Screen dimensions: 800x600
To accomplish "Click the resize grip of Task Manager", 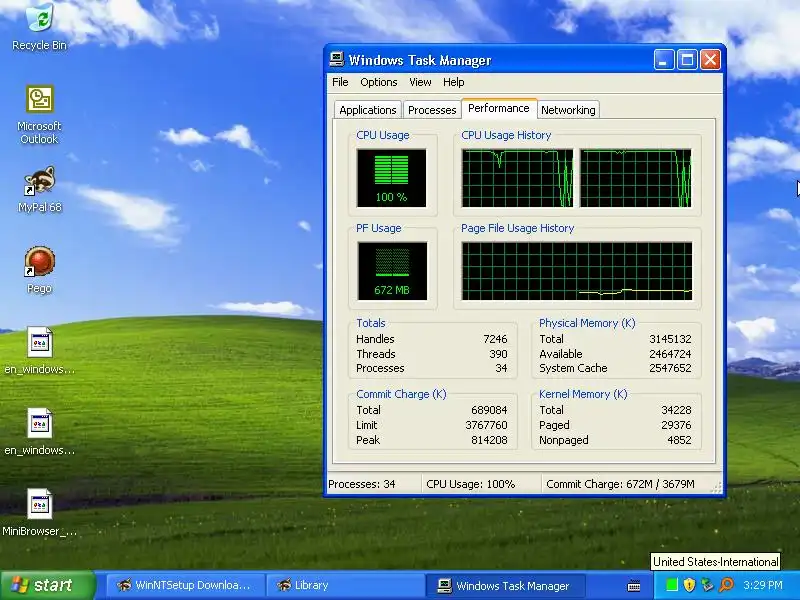I will [717, 488].
